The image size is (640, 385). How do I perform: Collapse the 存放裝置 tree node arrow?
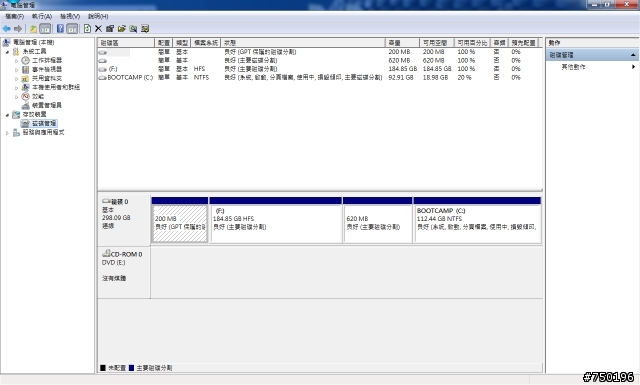tap(7, 115)
